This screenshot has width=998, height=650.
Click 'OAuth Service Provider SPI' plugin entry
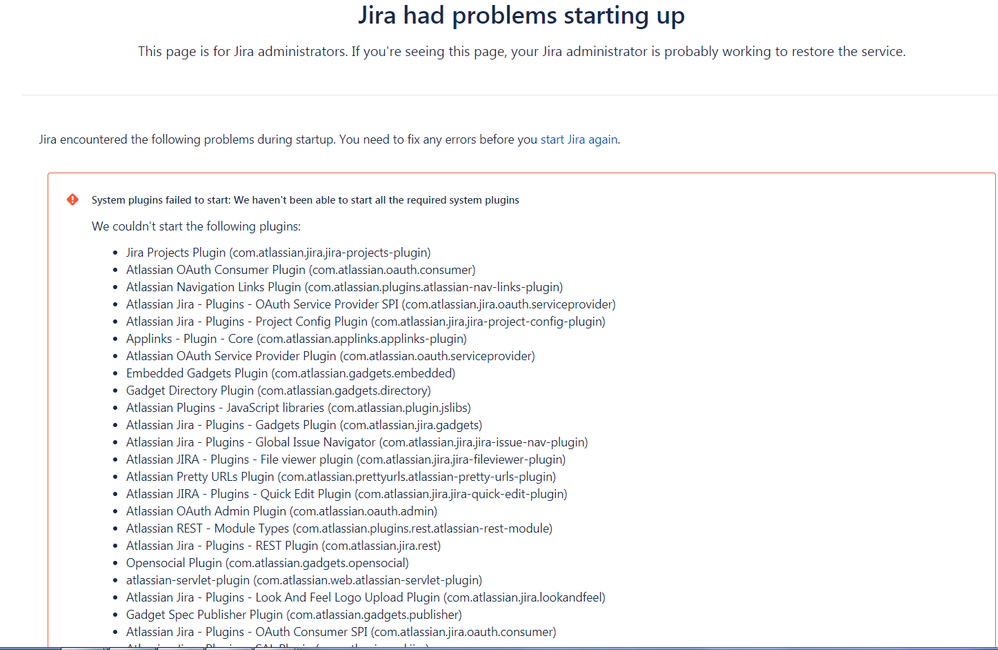coord(370,304)
